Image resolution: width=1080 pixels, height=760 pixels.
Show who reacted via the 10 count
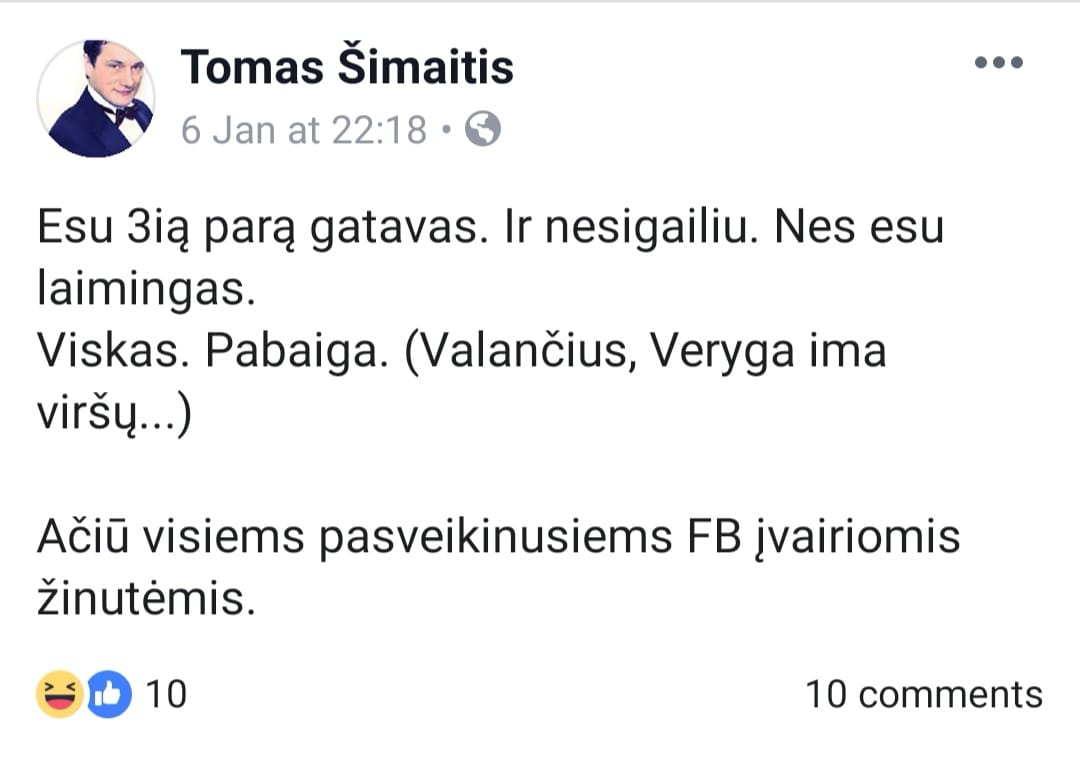tap(166, 694)
